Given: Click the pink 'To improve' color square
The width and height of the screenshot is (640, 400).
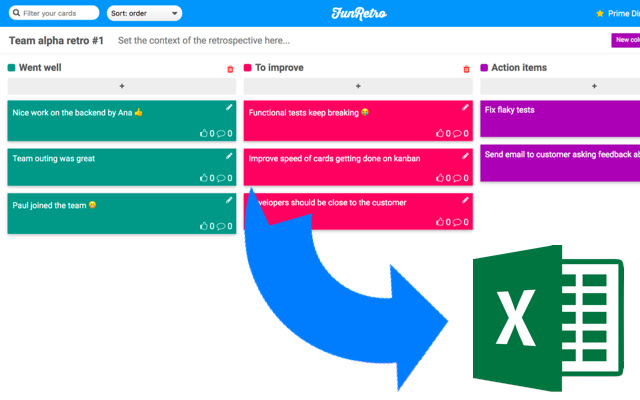Looking at the screenshot, I should (247, 68).
